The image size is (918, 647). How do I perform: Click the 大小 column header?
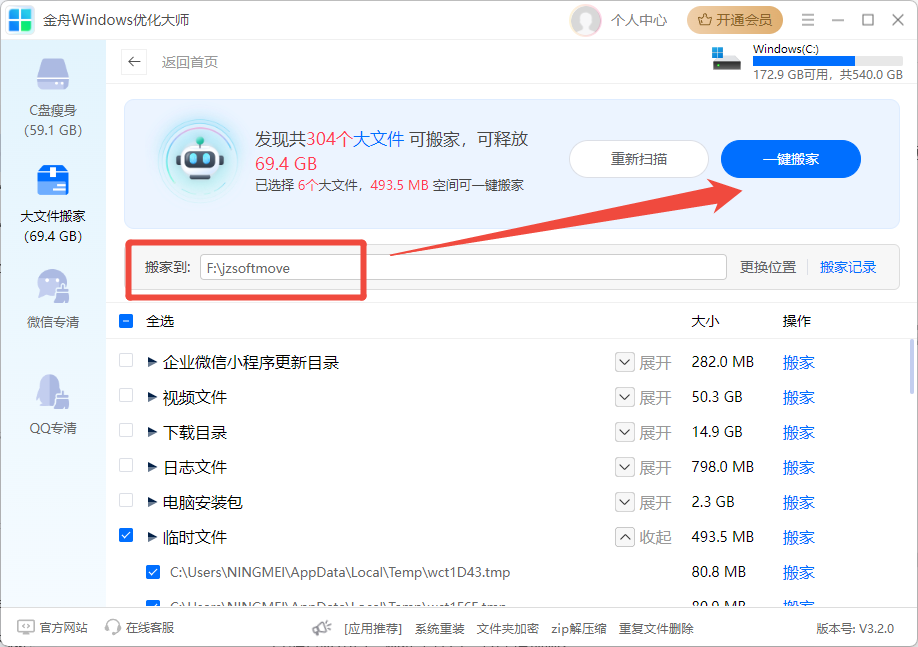click(x=705, y=321)
